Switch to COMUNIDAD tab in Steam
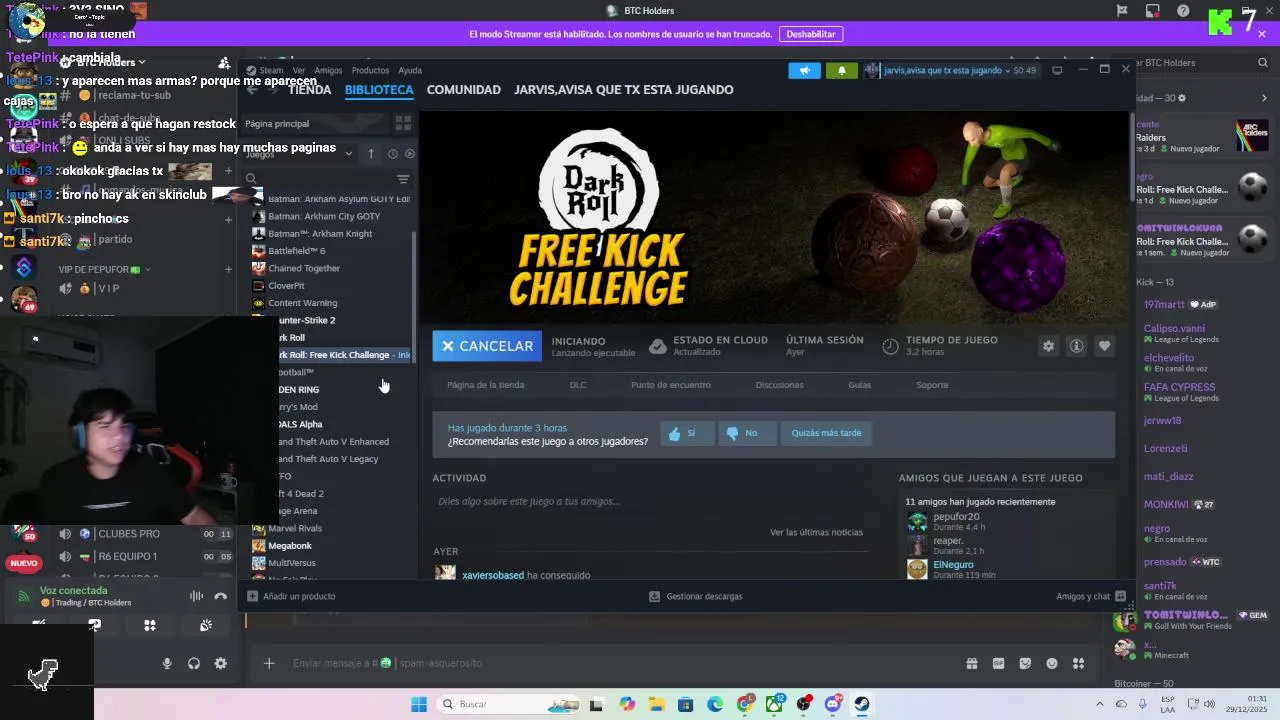The width and height of the screenshot is (1280, 720). click(x=463, y=89)
